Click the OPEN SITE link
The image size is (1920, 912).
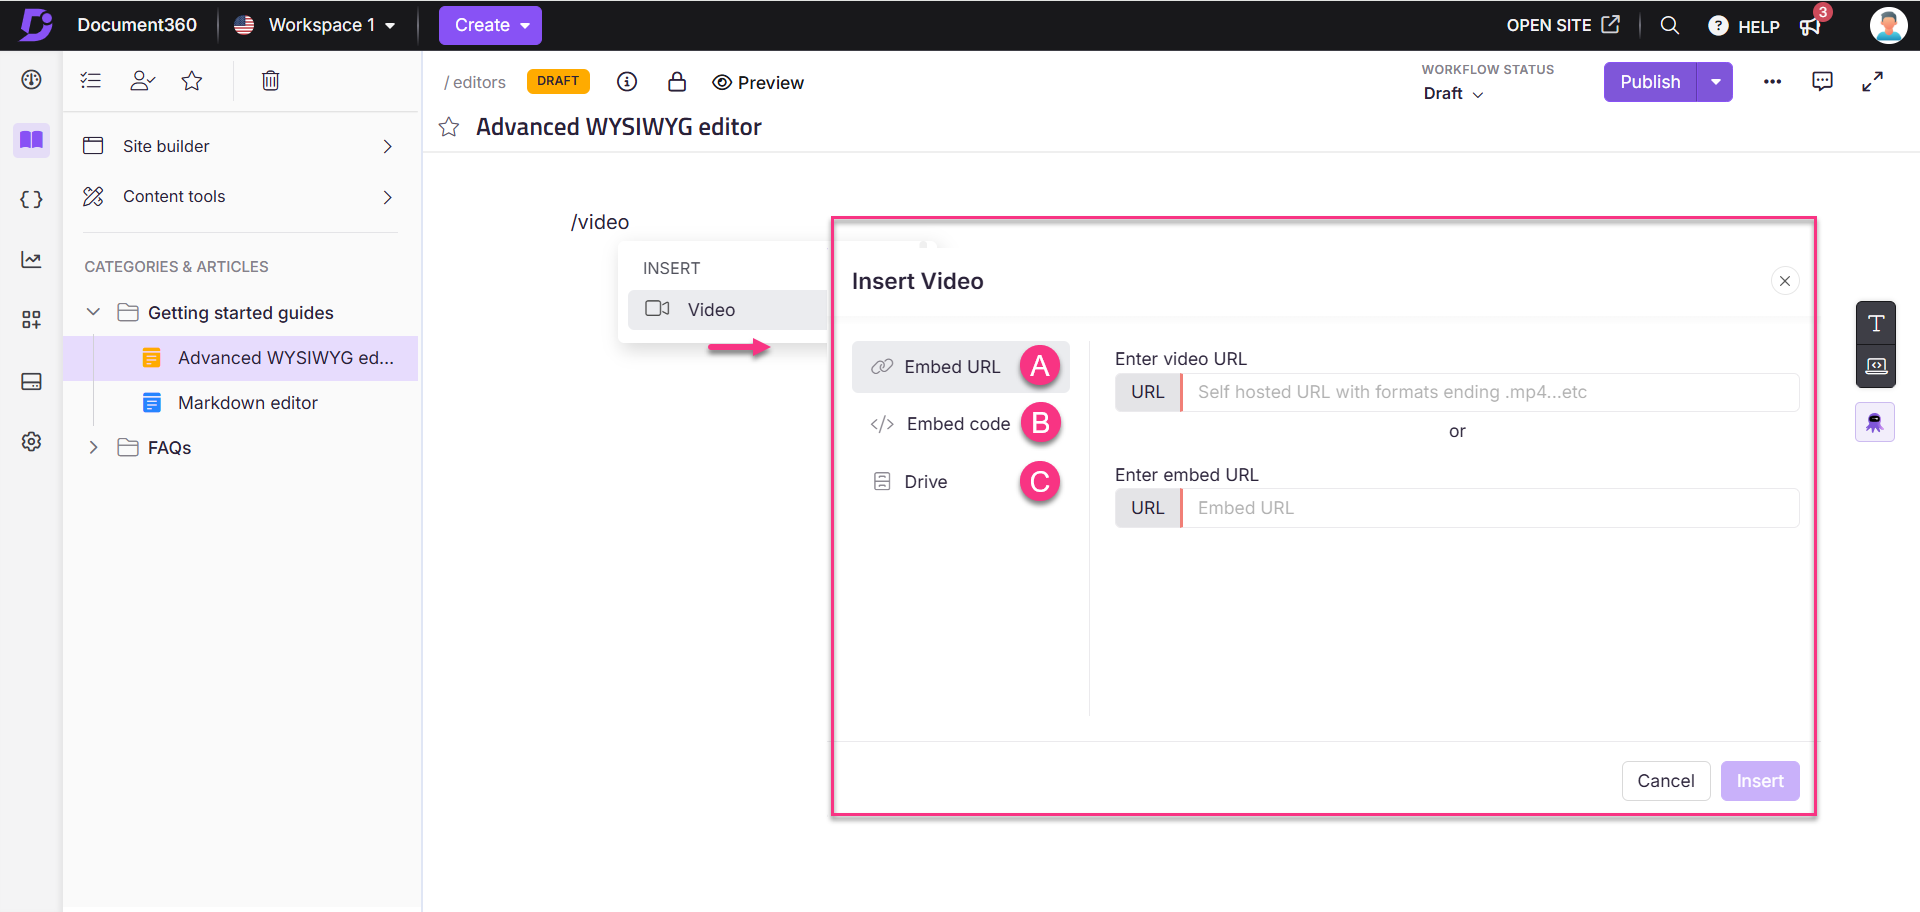click(1563, 25)
